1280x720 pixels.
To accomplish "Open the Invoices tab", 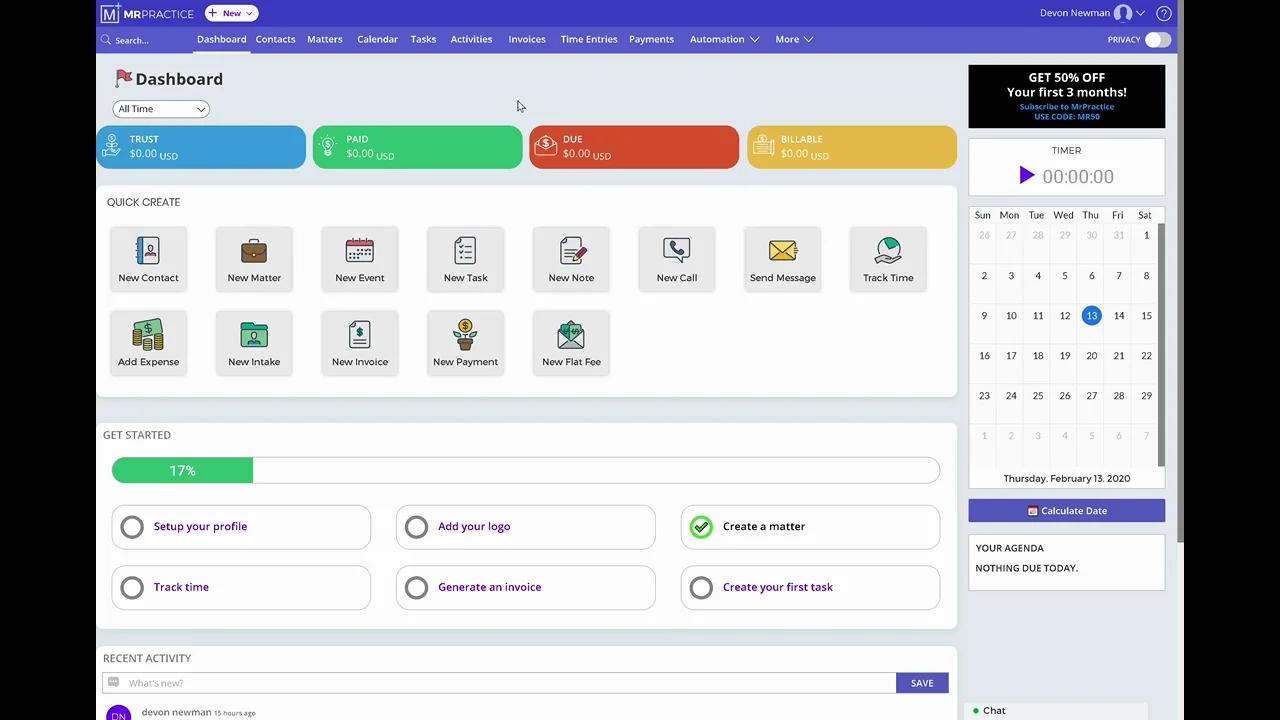I will point(527,39).
